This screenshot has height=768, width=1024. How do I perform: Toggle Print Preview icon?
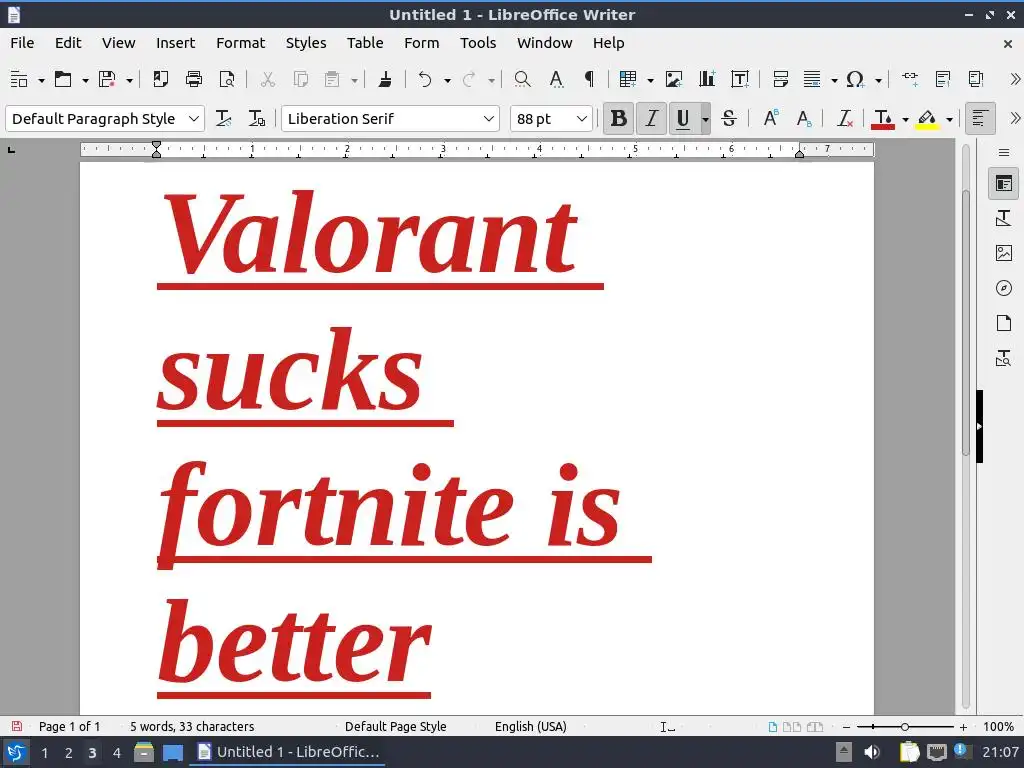227,80
